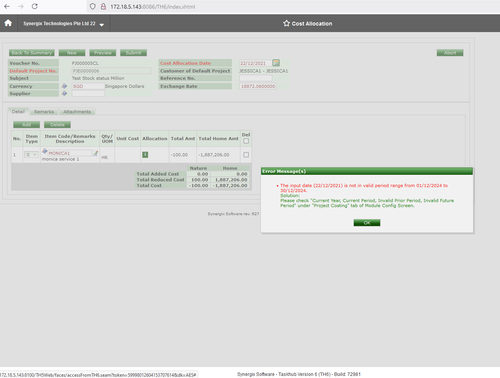Switch to Attachments tab
This screenshot has height=378, width=500.
[77, 112]
